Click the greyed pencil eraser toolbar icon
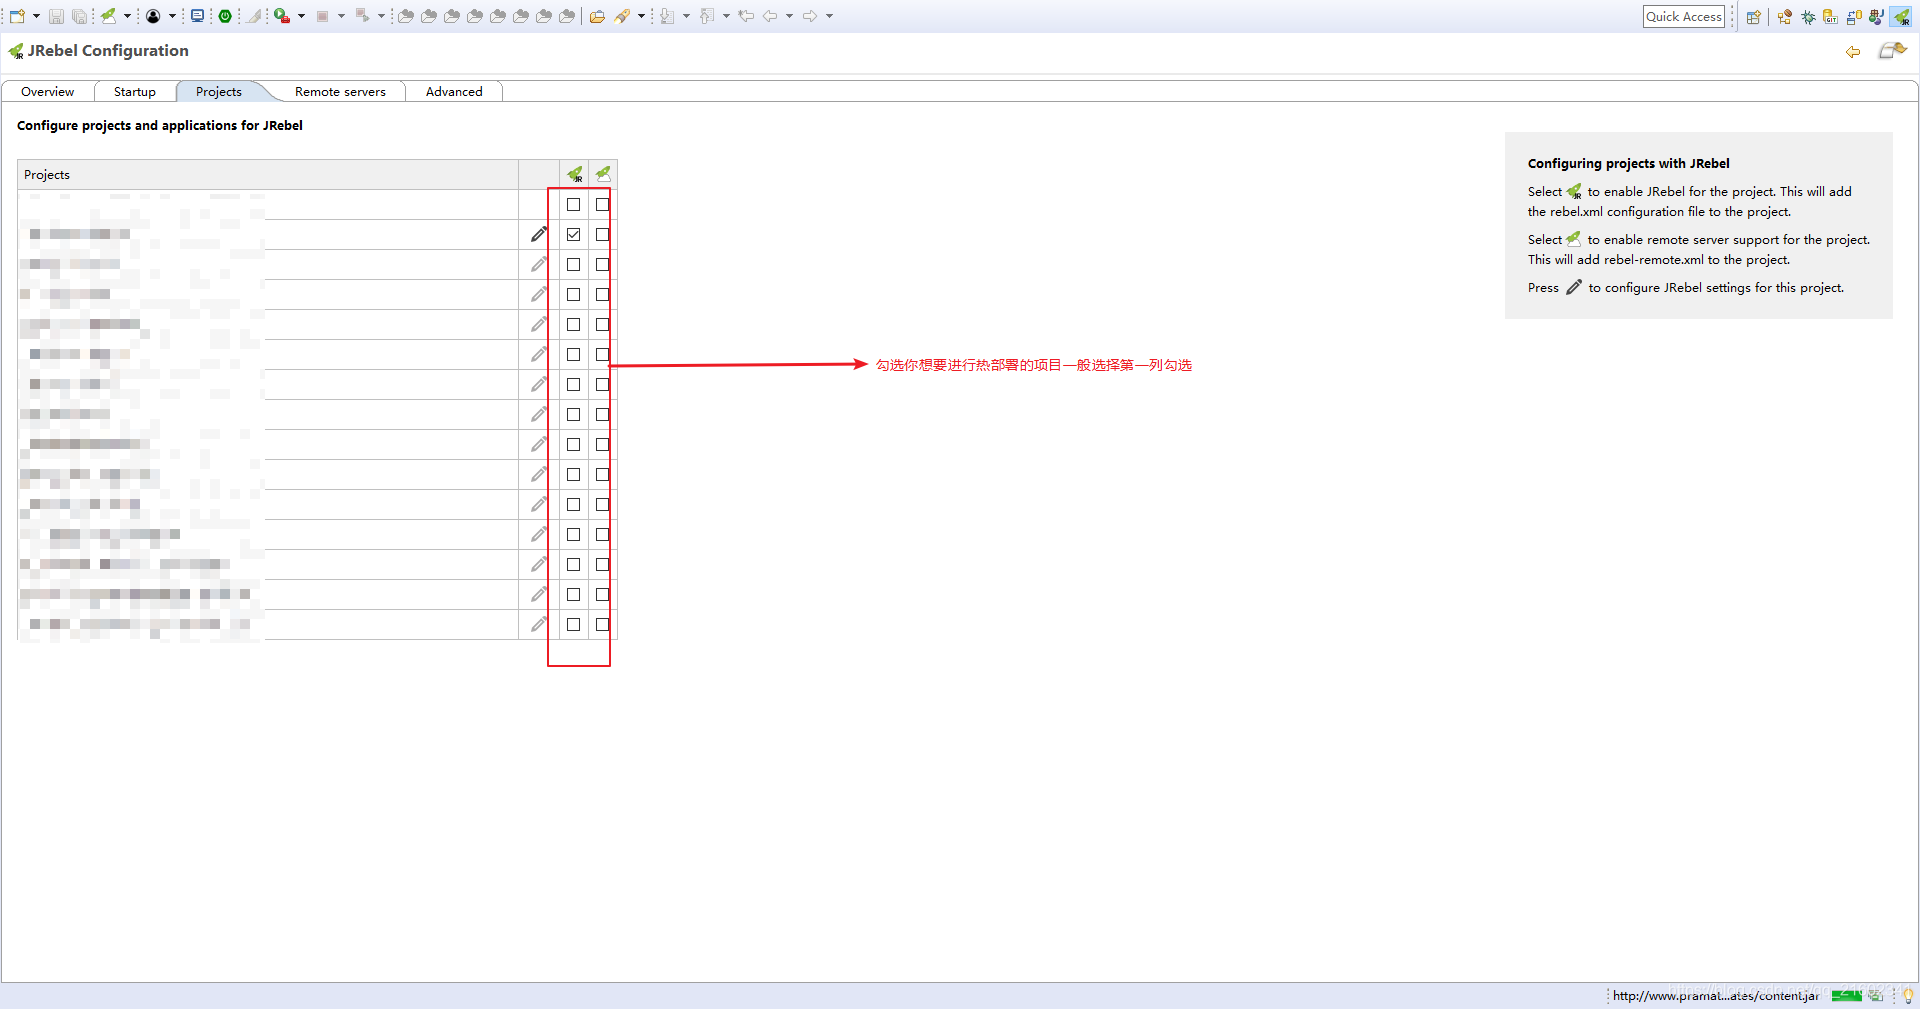 [x=255, y=16]
